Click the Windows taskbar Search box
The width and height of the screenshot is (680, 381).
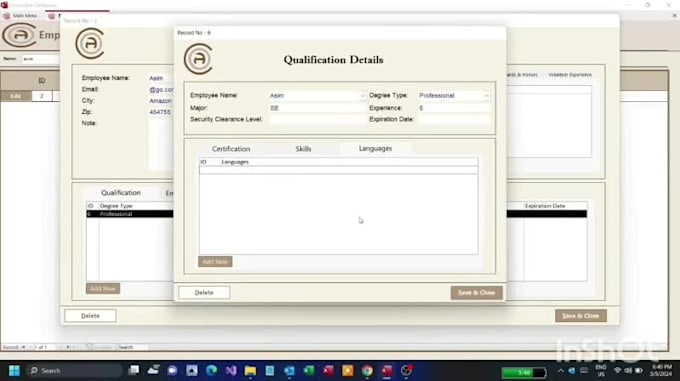74,371
